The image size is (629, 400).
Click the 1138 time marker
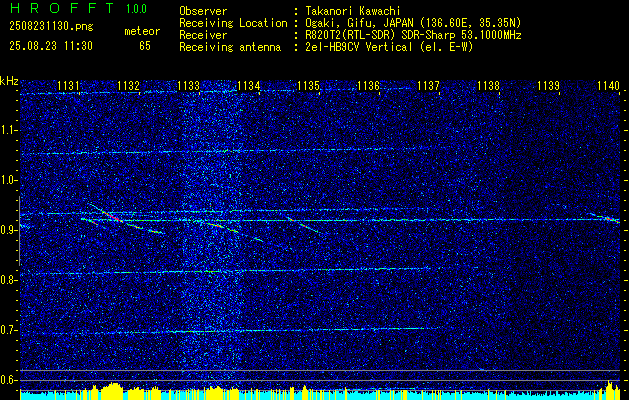(x=489, y=85)
